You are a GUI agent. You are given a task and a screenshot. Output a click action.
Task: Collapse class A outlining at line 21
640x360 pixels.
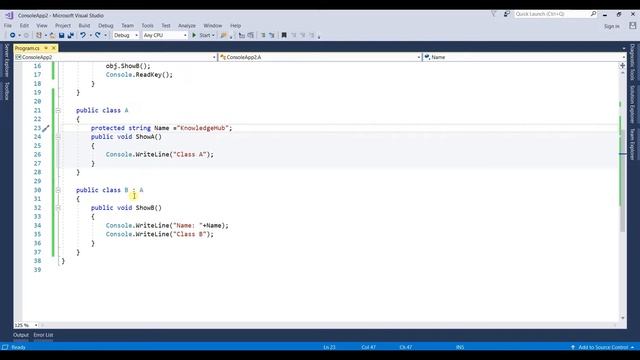(x=58, y=111)
